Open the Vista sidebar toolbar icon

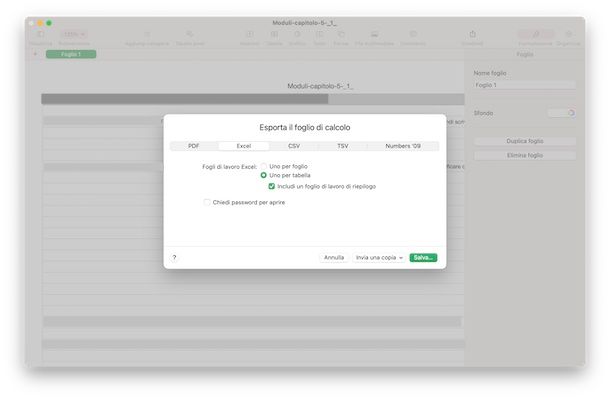point(40,35)
